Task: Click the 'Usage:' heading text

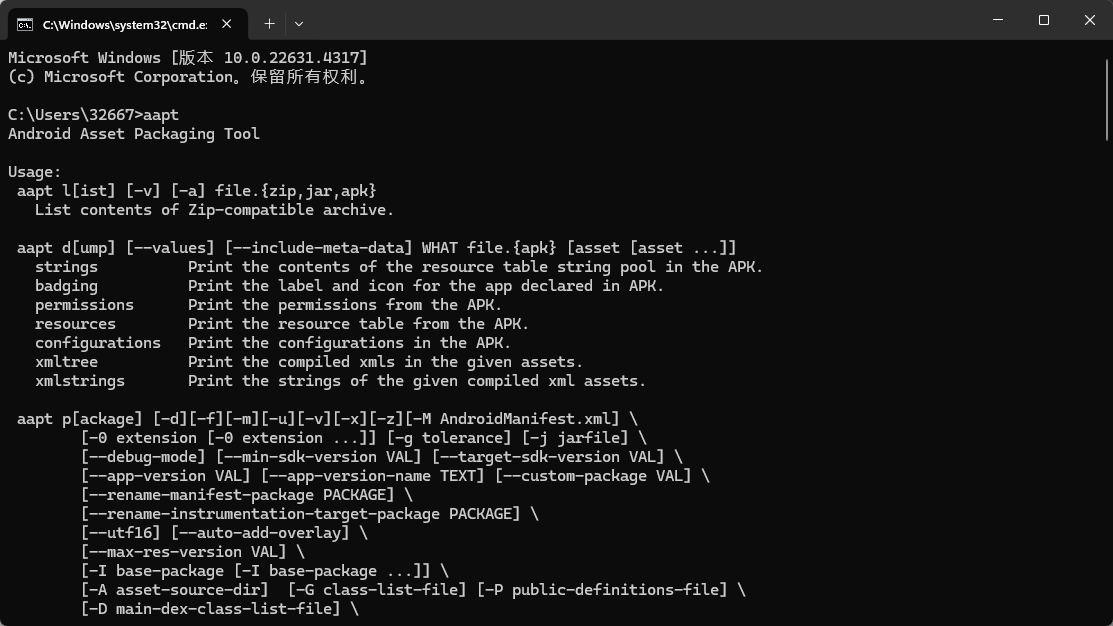Action: pos(35,172)
